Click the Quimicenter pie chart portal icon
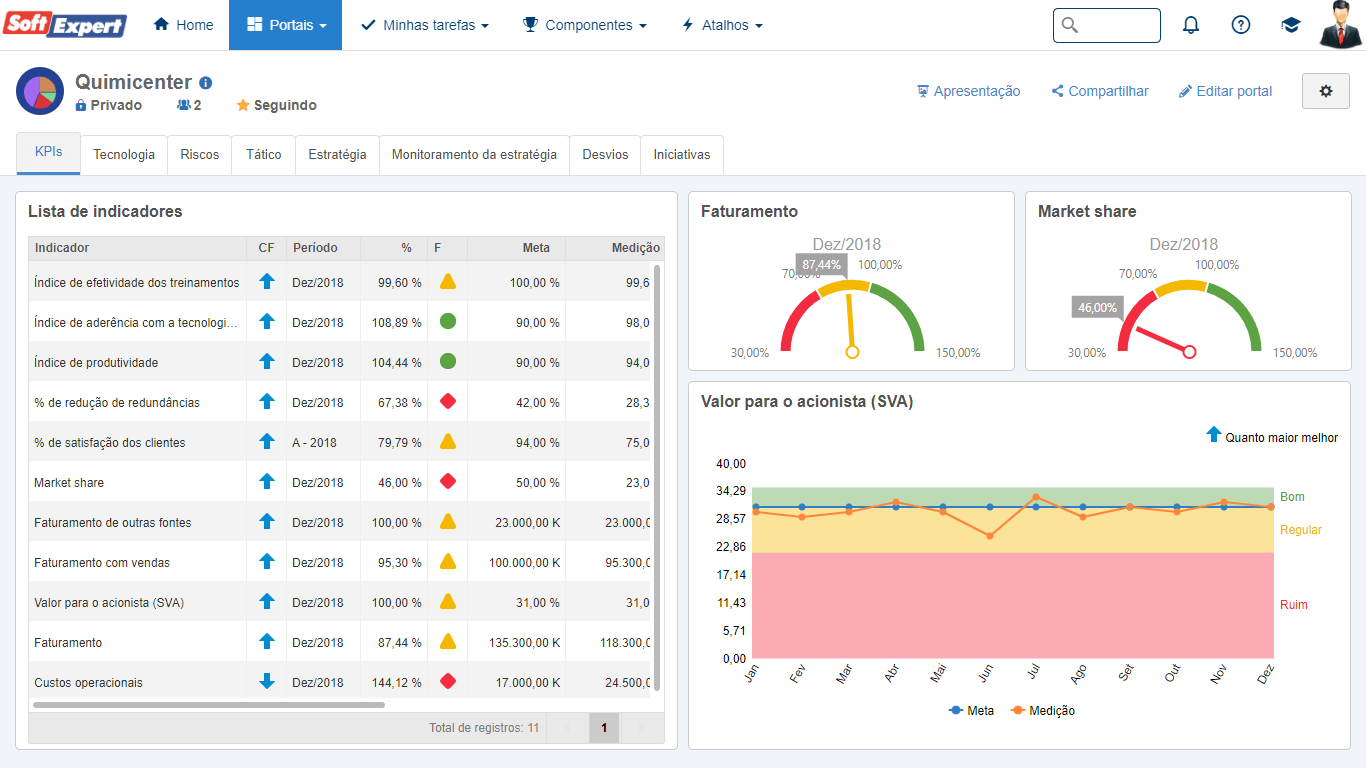Viewport: 1366px width, 768px height. tap(41, 92)
